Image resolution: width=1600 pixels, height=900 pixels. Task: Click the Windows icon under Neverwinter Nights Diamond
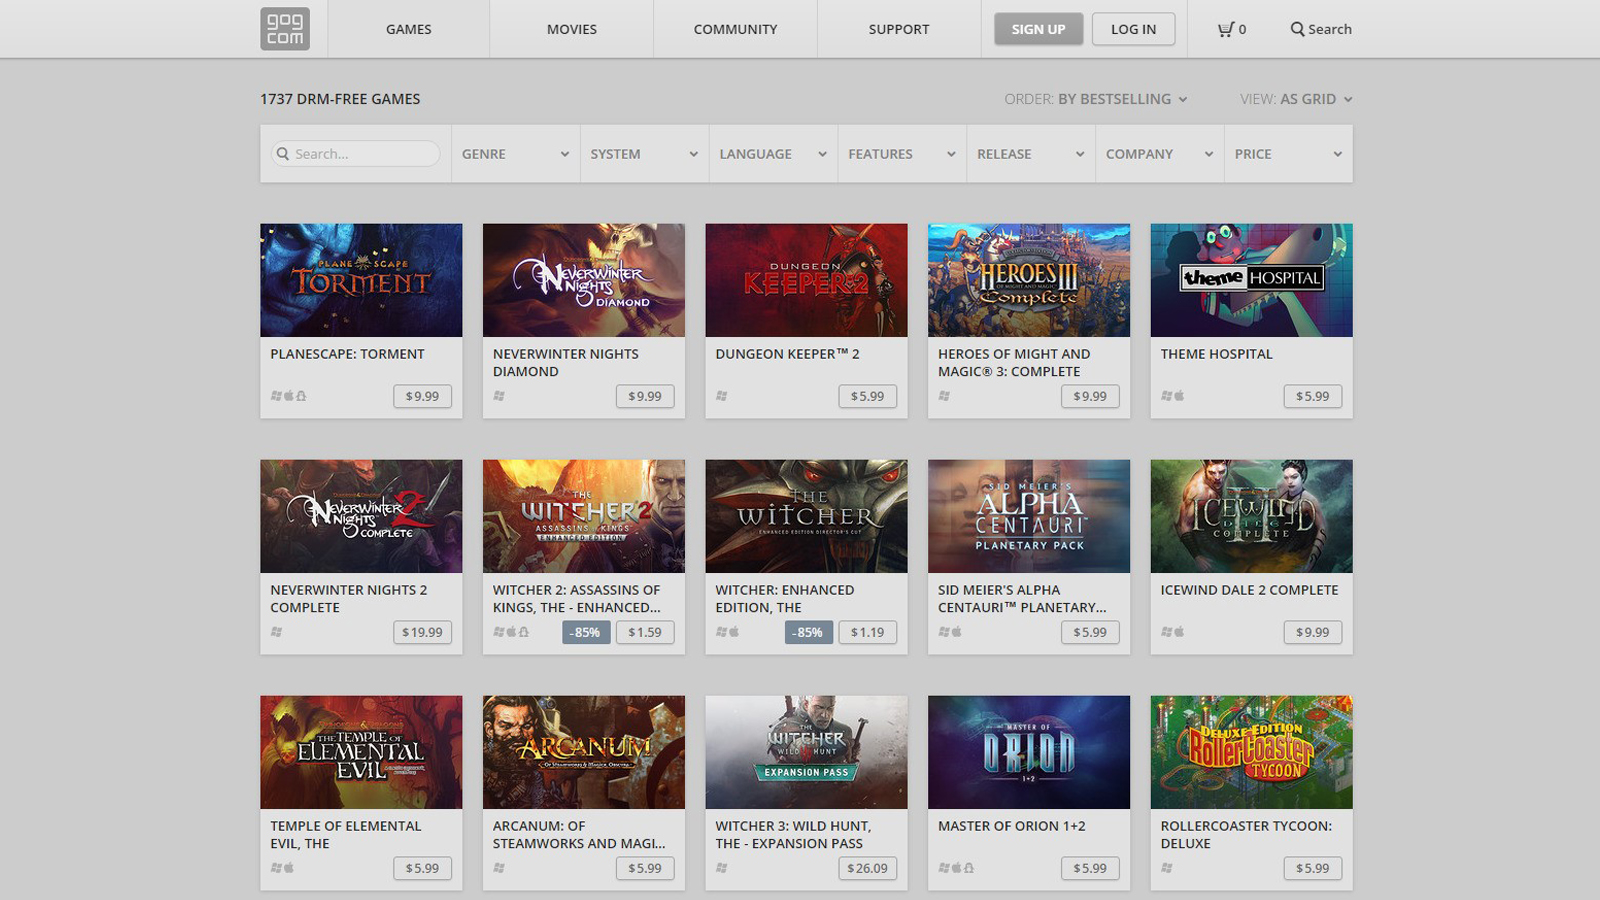[x=499, y=396]
